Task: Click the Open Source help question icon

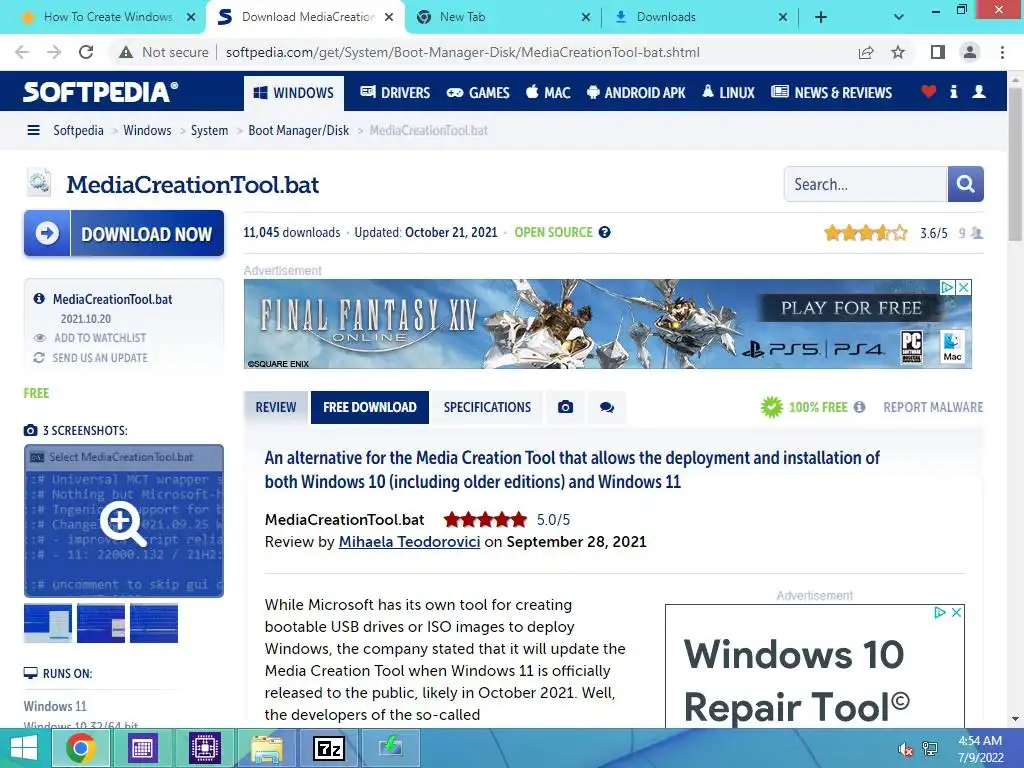Action: tap(605, 232)
